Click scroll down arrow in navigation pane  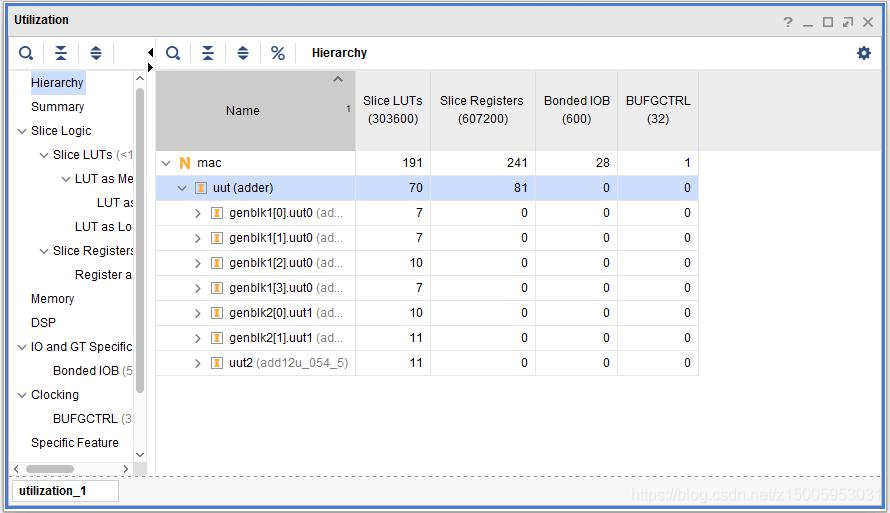[x=140, y=455]
